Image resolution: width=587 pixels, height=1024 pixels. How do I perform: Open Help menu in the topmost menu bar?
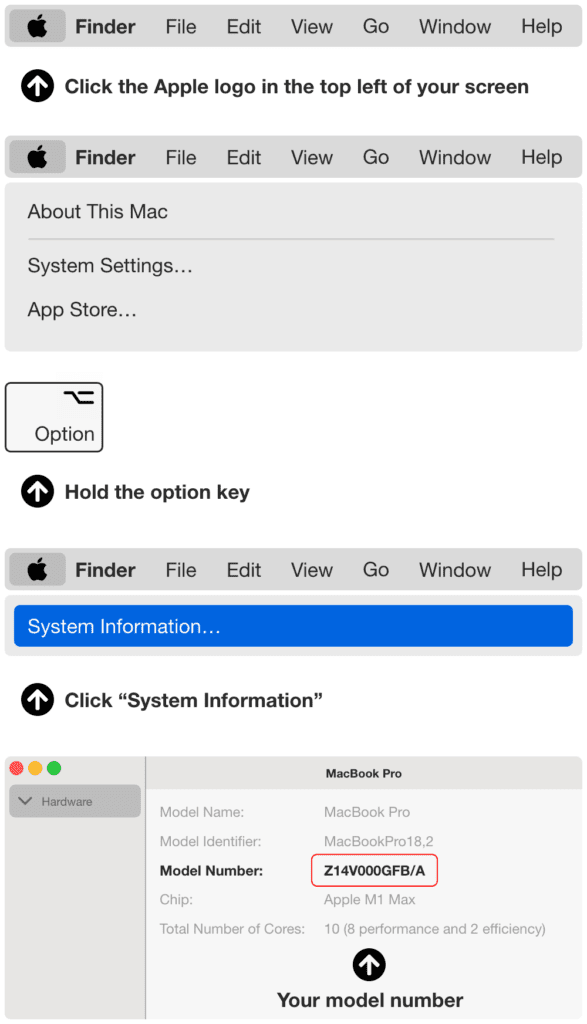[541, 27]
